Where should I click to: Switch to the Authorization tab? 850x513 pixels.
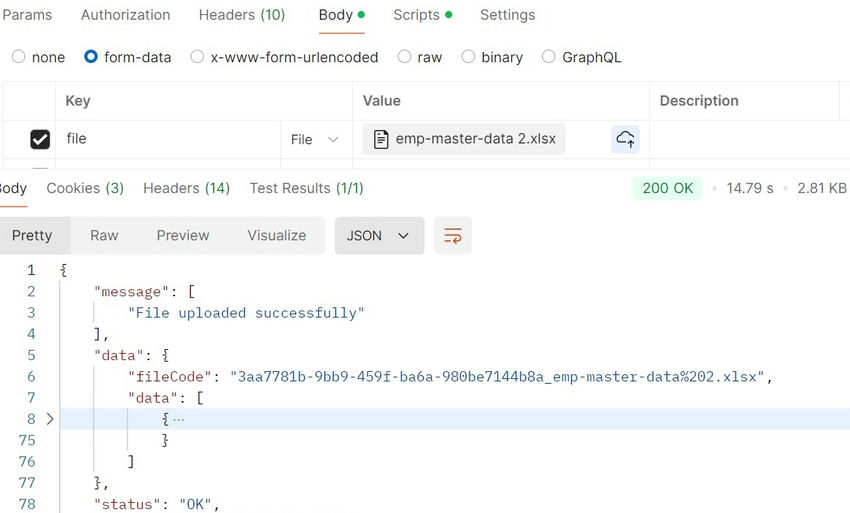(x=125, y=15)
